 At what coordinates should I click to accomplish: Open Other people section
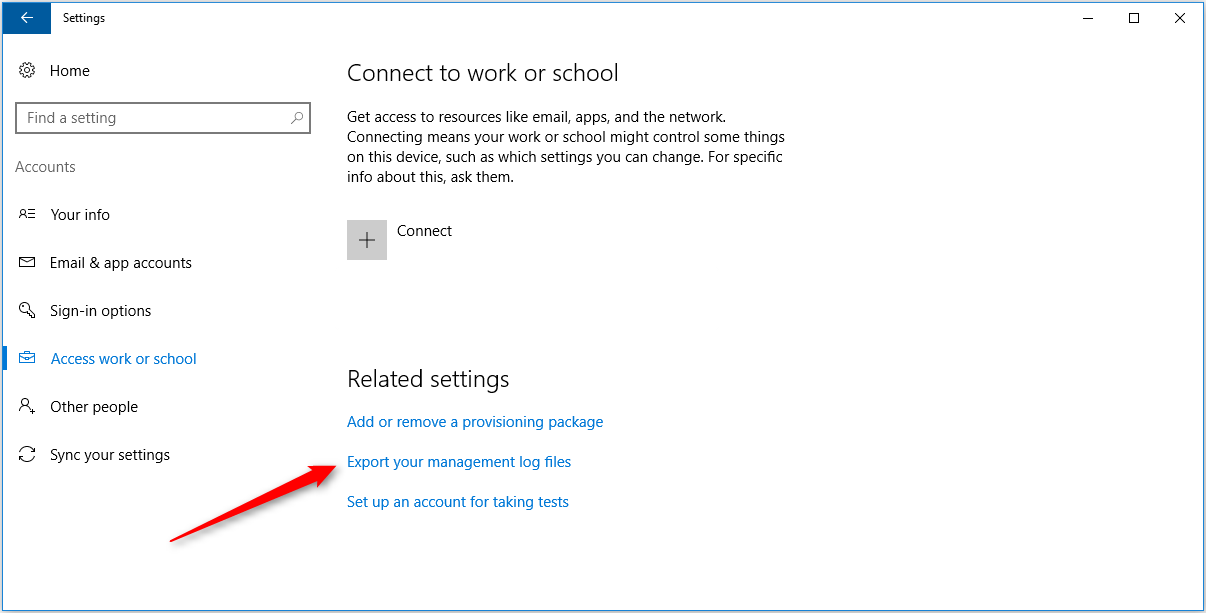[94, 407]
